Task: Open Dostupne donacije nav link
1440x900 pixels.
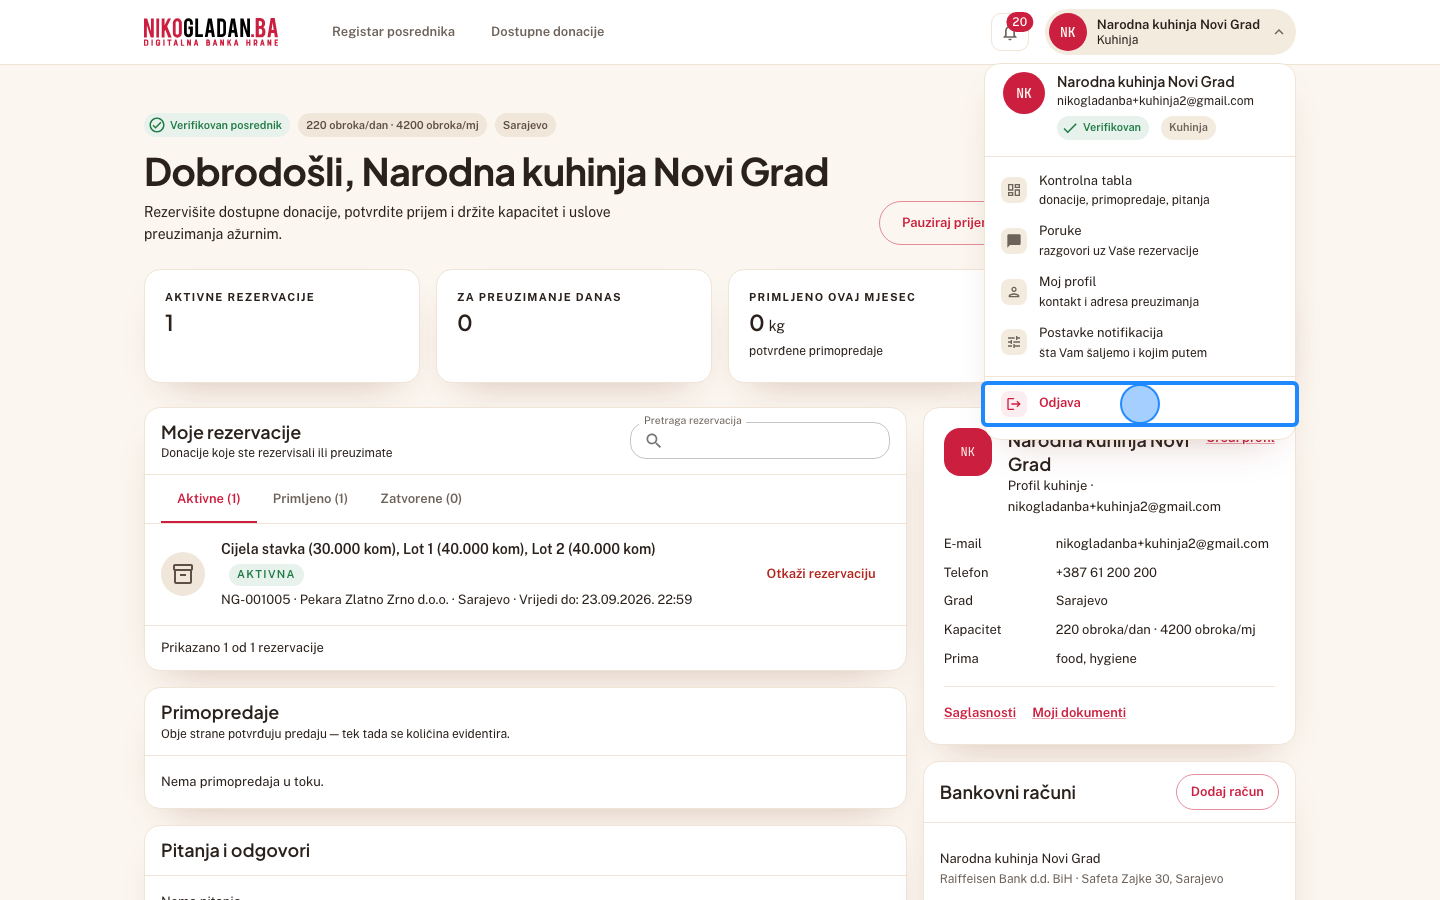Action: point(547,32)
